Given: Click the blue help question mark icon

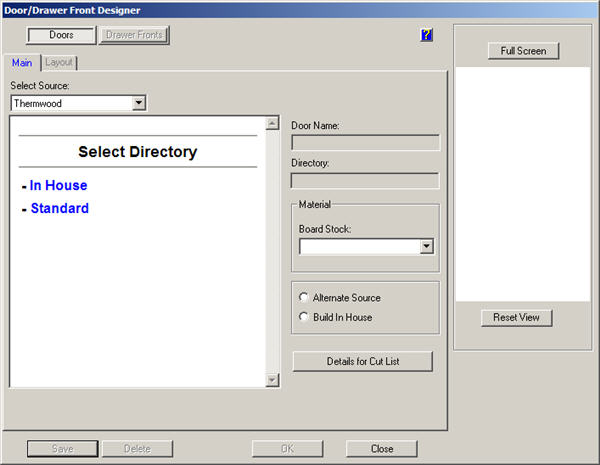Looking at the screenshot, I should pos(427,35).
